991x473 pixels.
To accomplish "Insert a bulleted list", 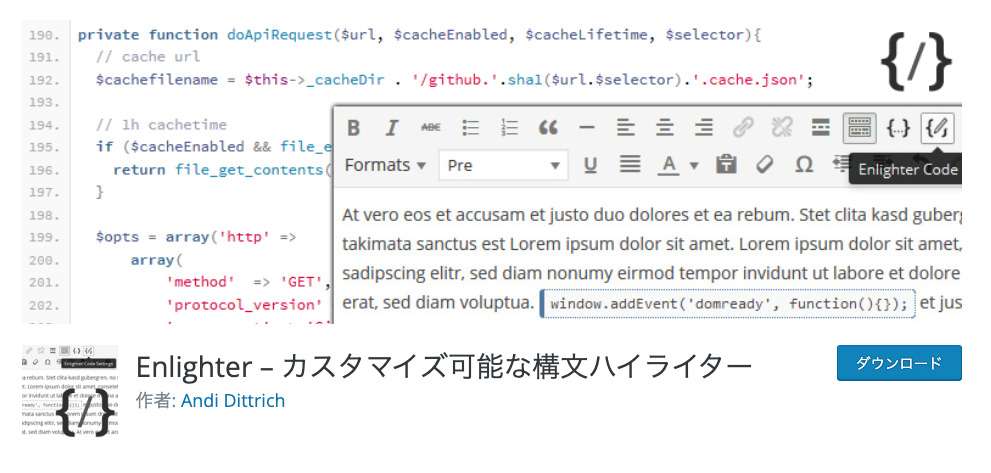I will coord(470,128).
